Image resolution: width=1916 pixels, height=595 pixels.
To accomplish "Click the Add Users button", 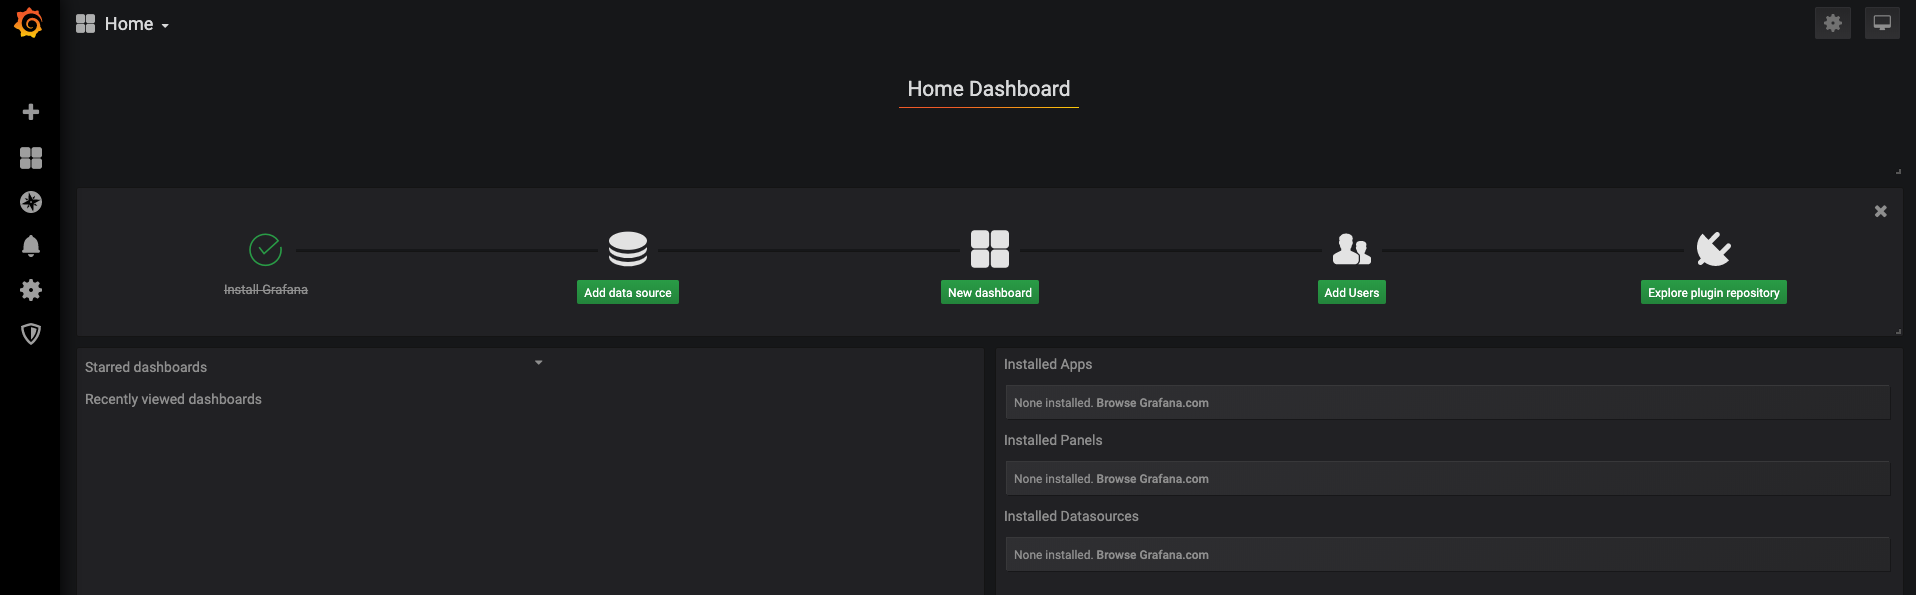I will click(x=1352, y=292).
